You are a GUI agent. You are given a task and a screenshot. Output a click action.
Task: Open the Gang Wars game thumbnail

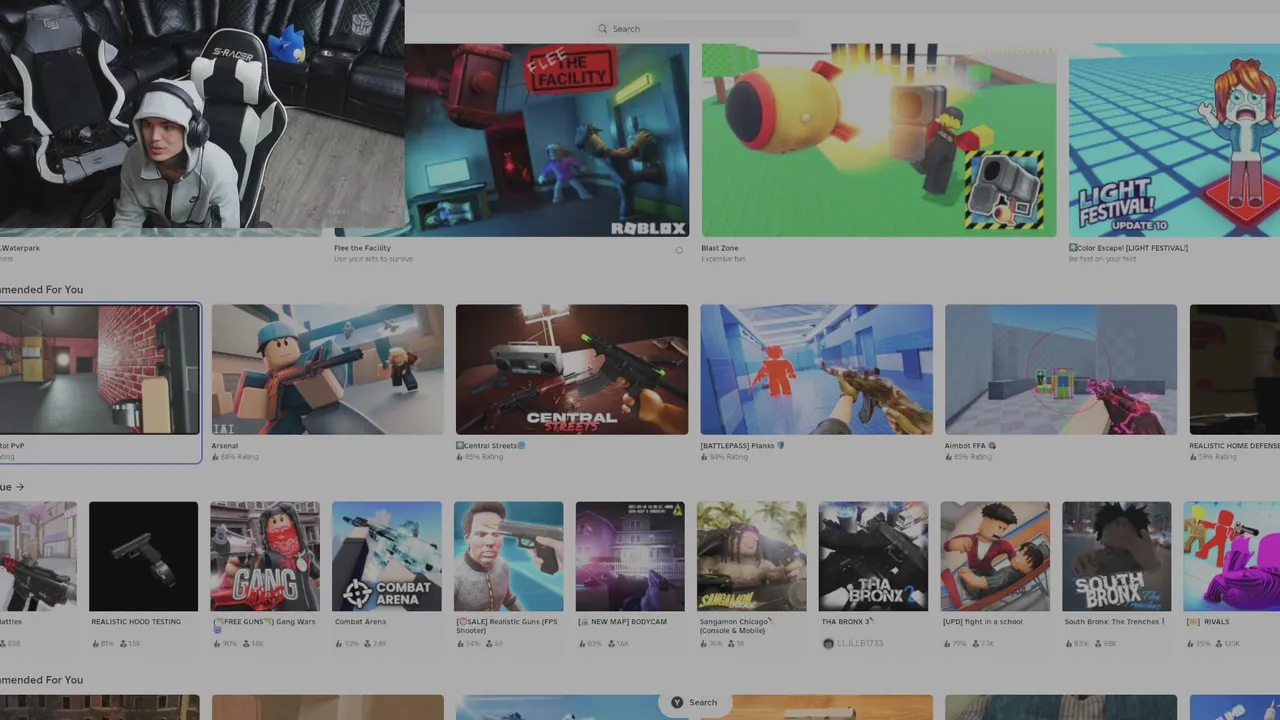point(265,556)
